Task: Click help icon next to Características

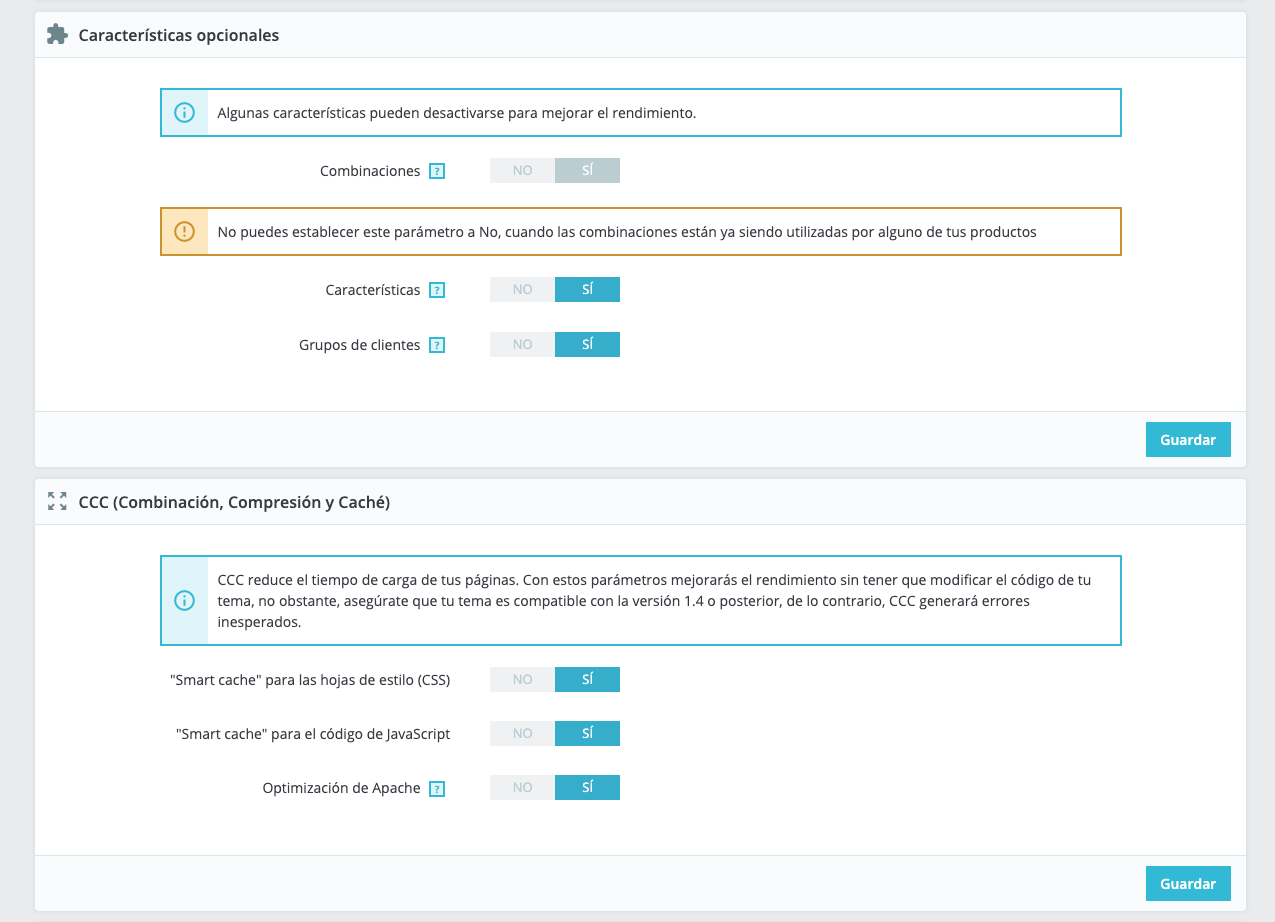Action: pyautogui.click(x=437, y=290)
